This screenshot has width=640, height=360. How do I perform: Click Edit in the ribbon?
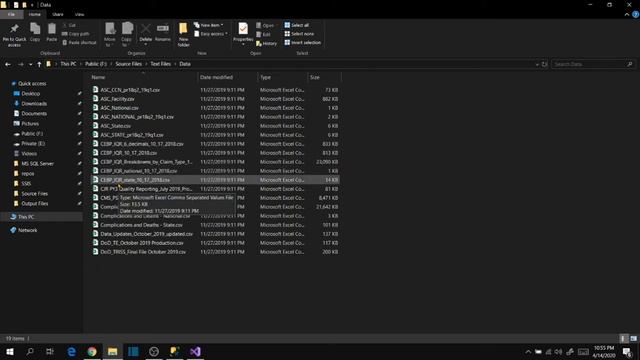(x=263, y=34)
